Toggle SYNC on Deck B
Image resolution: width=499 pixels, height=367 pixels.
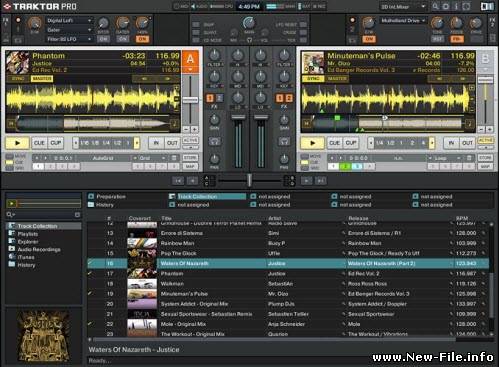[313, 79]
